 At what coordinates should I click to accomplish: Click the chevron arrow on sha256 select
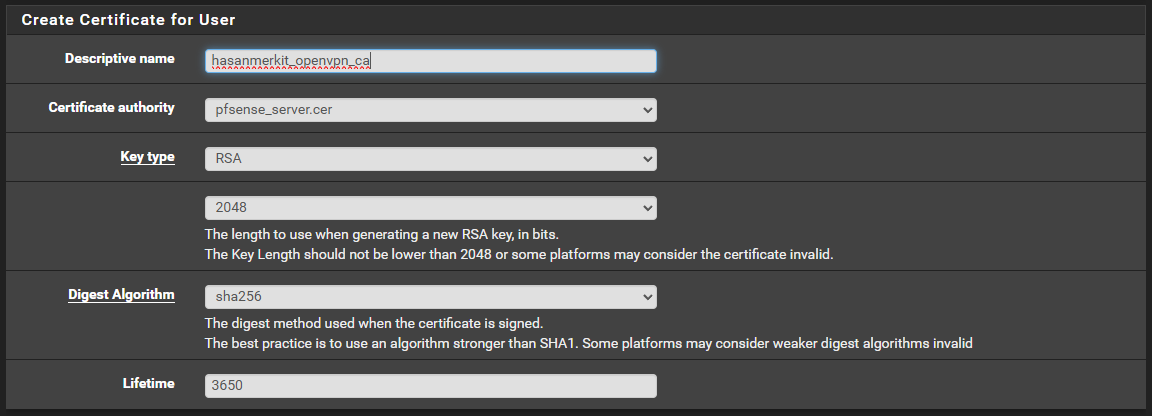647,297
